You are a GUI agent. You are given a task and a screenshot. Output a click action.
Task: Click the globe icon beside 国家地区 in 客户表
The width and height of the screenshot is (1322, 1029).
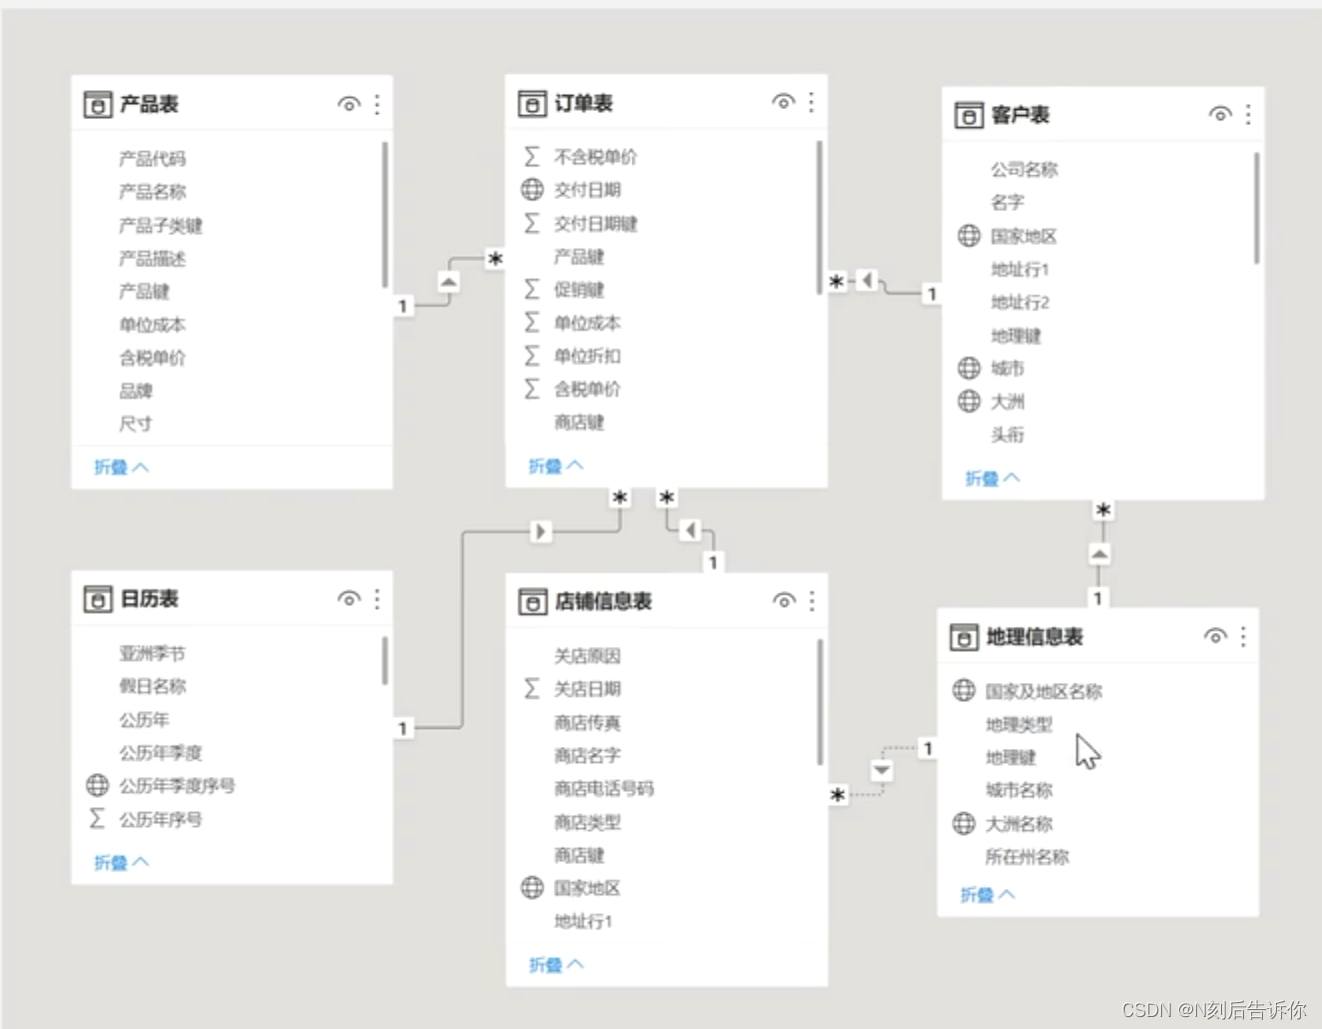click(x=969, y=235)
